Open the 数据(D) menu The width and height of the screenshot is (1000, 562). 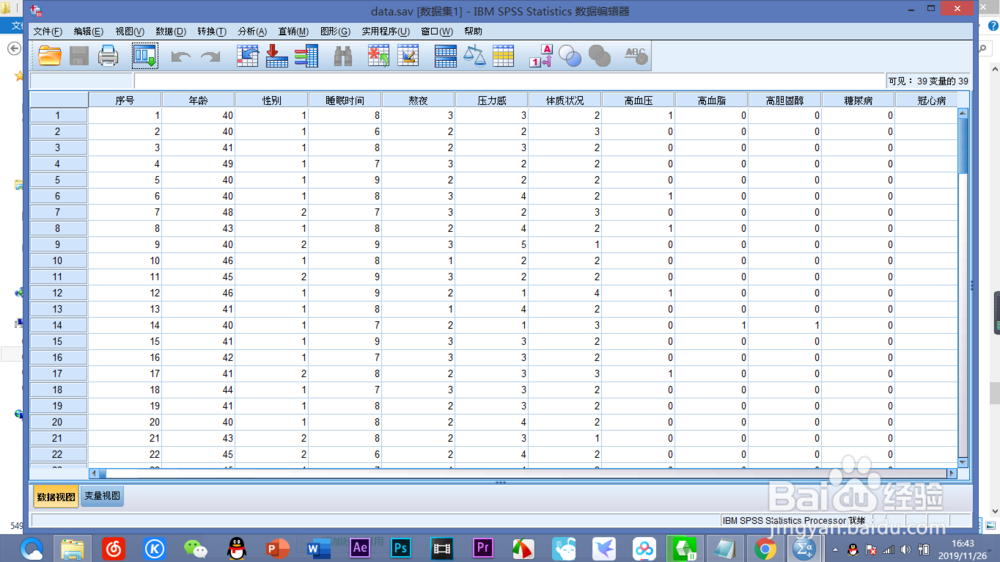[170, 31]
